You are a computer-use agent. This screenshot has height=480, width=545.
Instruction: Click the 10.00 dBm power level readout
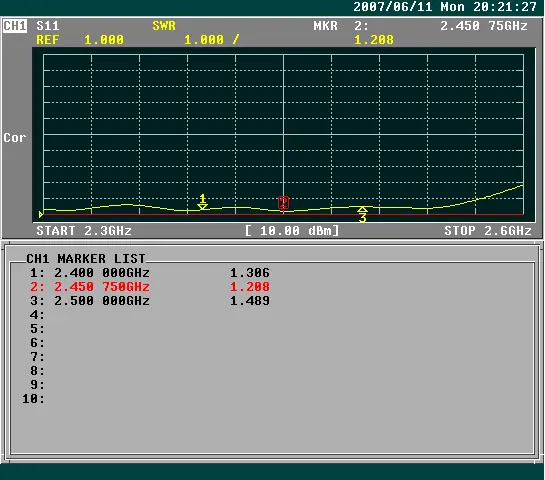[292, 231]
